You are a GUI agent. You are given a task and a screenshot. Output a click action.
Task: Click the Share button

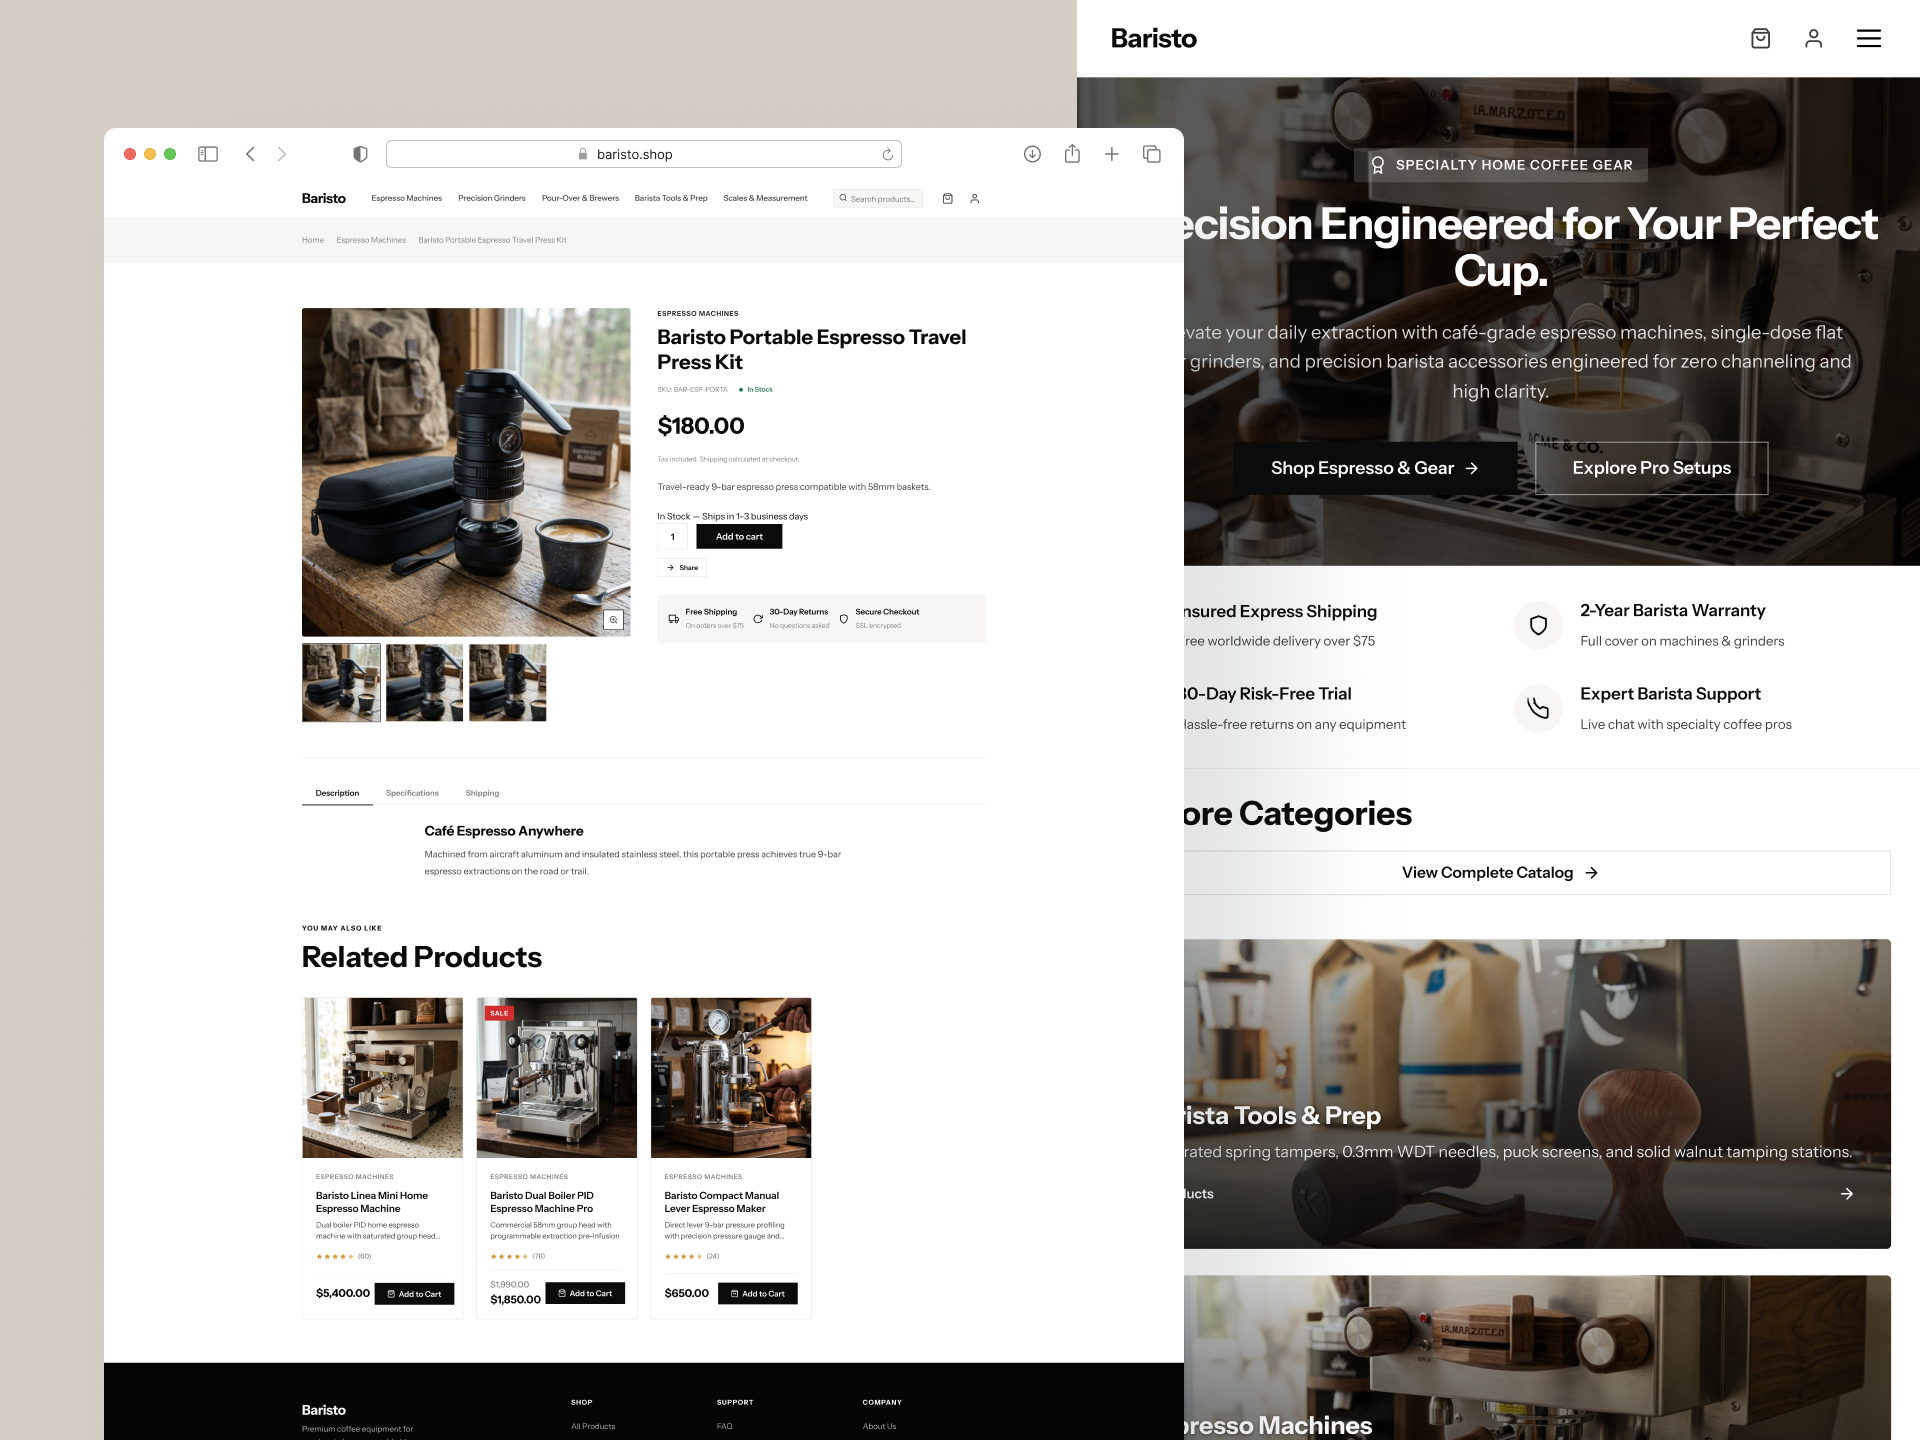point(682,567)
